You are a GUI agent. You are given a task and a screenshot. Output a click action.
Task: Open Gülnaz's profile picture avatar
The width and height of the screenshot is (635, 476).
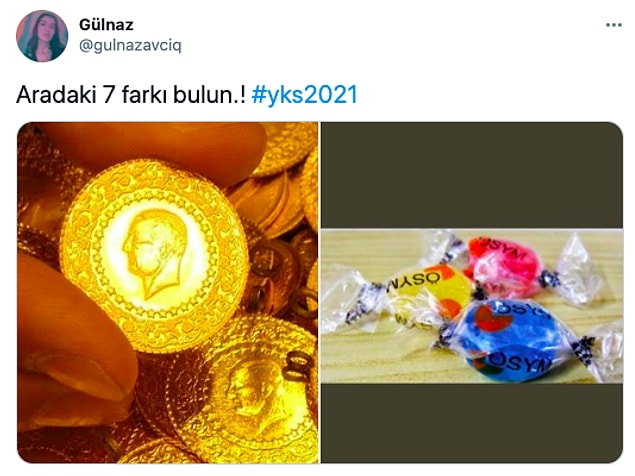click(x=42, y=36)
